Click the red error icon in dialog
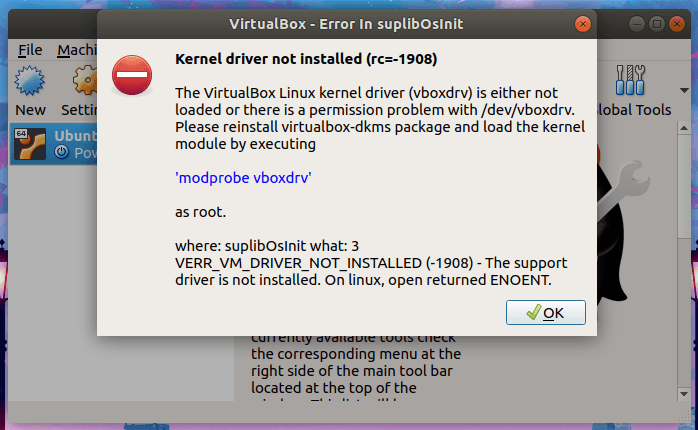The width and height of the screenshot is (698, 430). 133,75
